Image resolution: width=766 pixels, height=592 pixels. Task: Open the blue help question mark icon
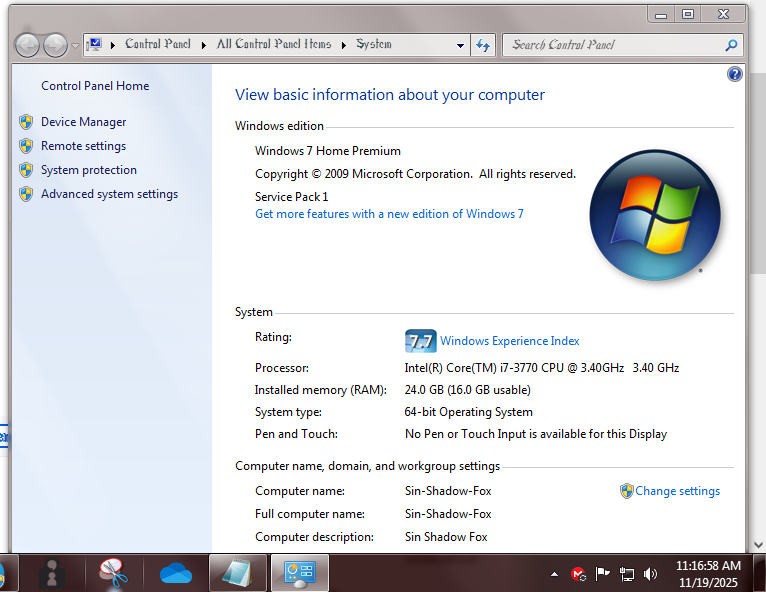(734, 74)
